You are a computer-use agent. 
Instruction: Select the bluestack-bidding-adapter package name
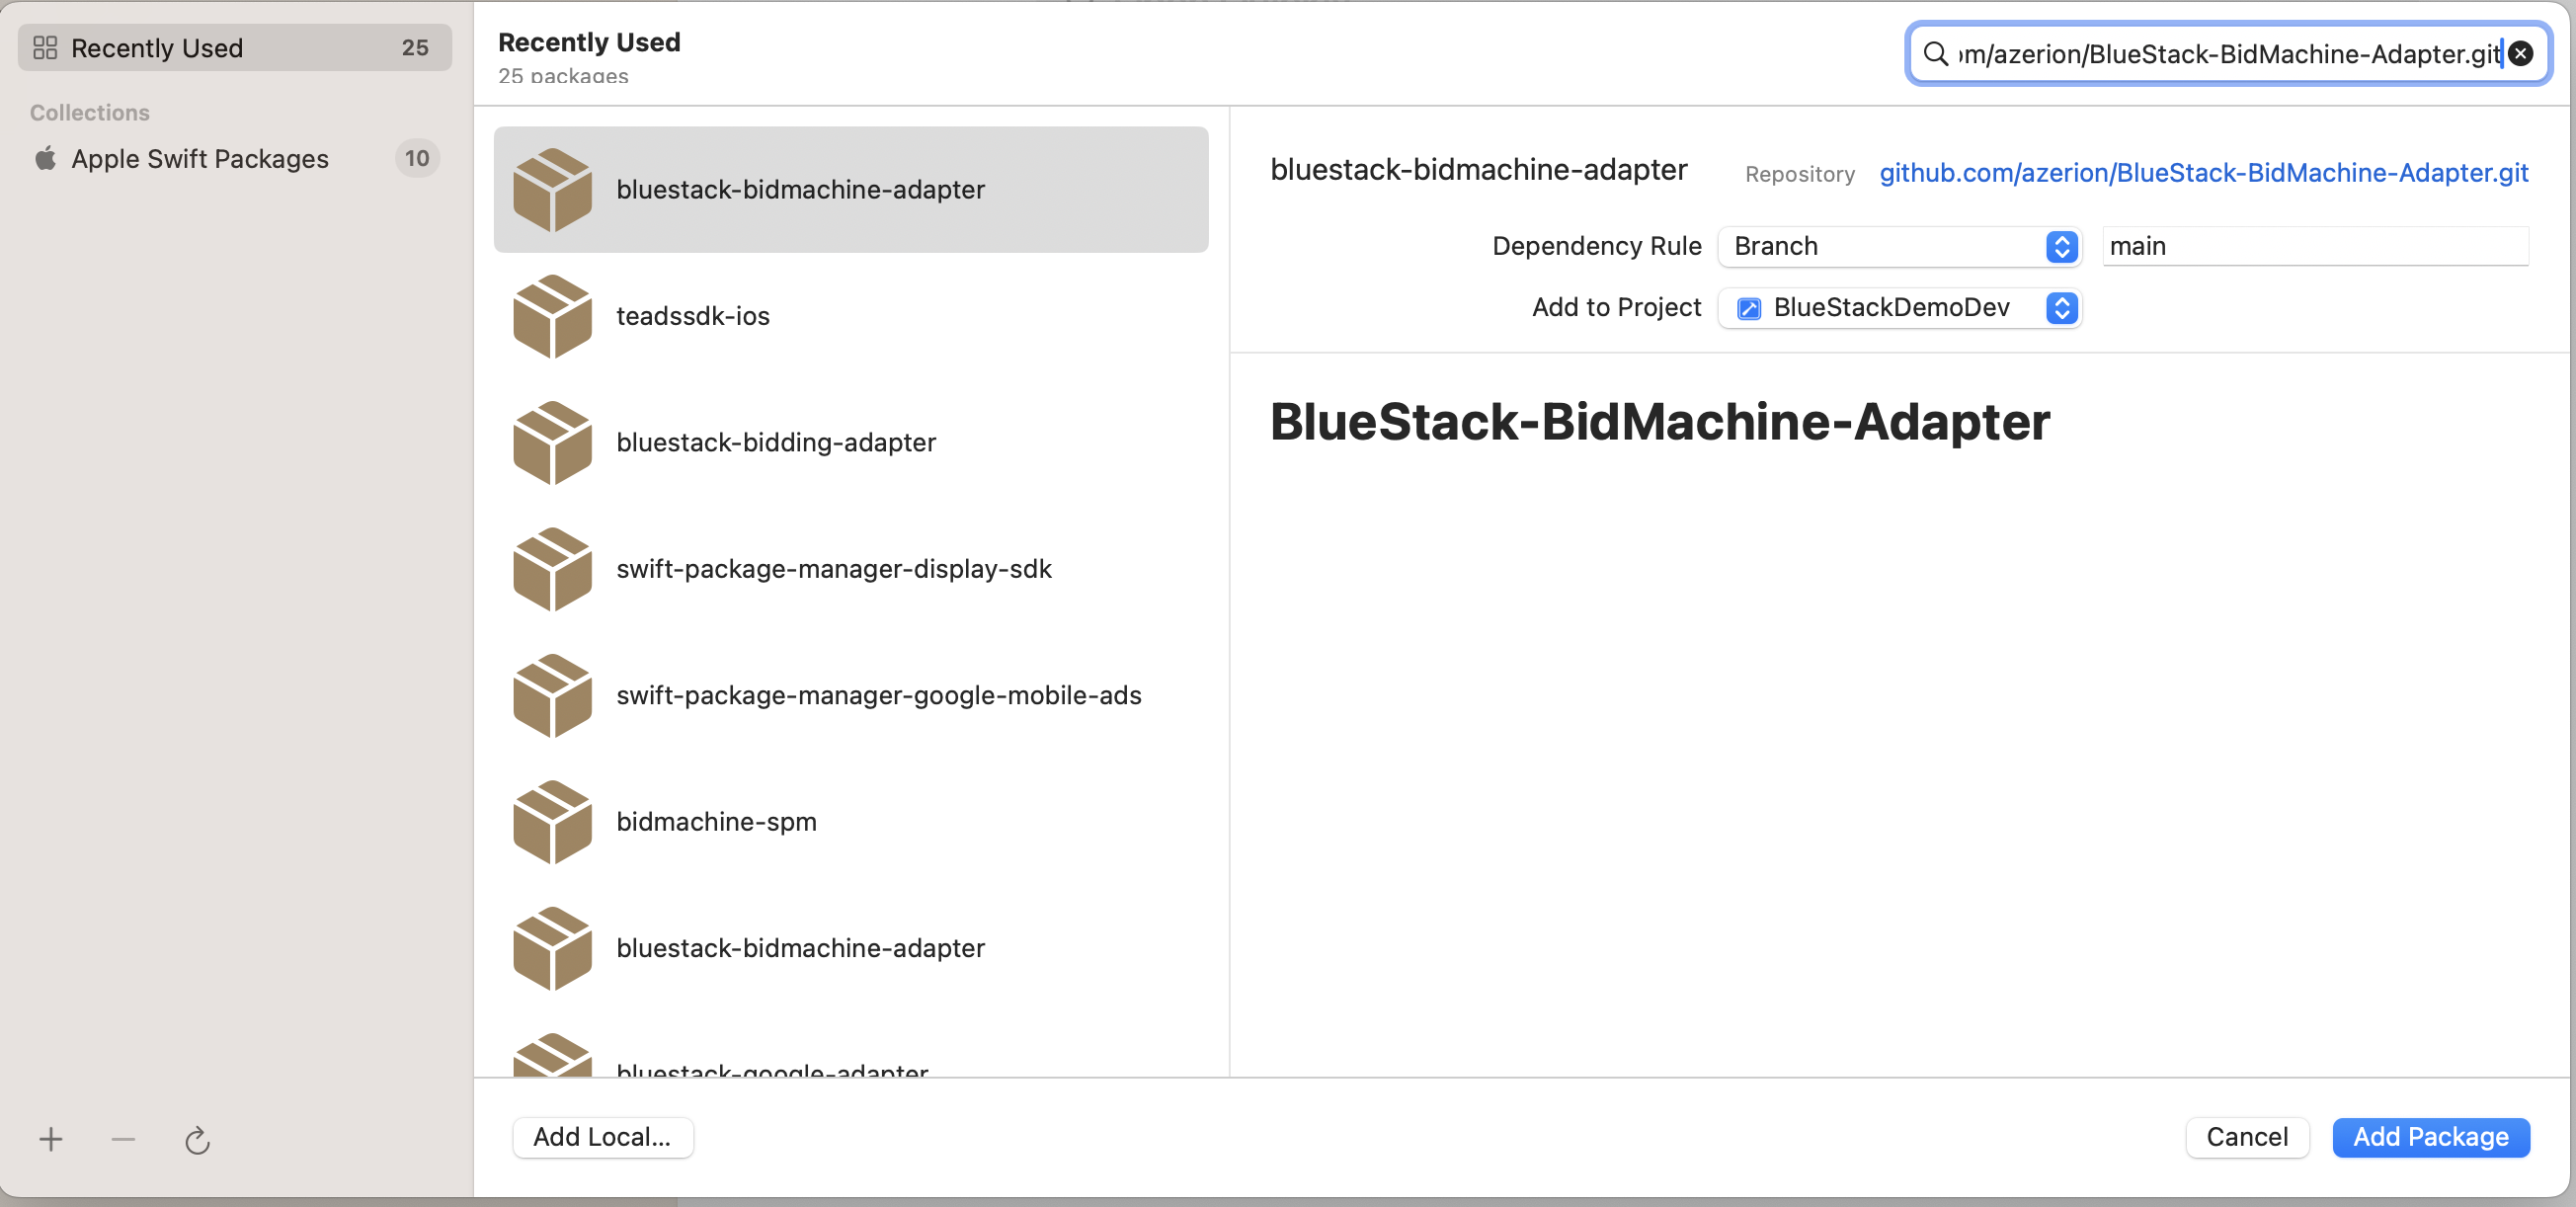(776, 442)
